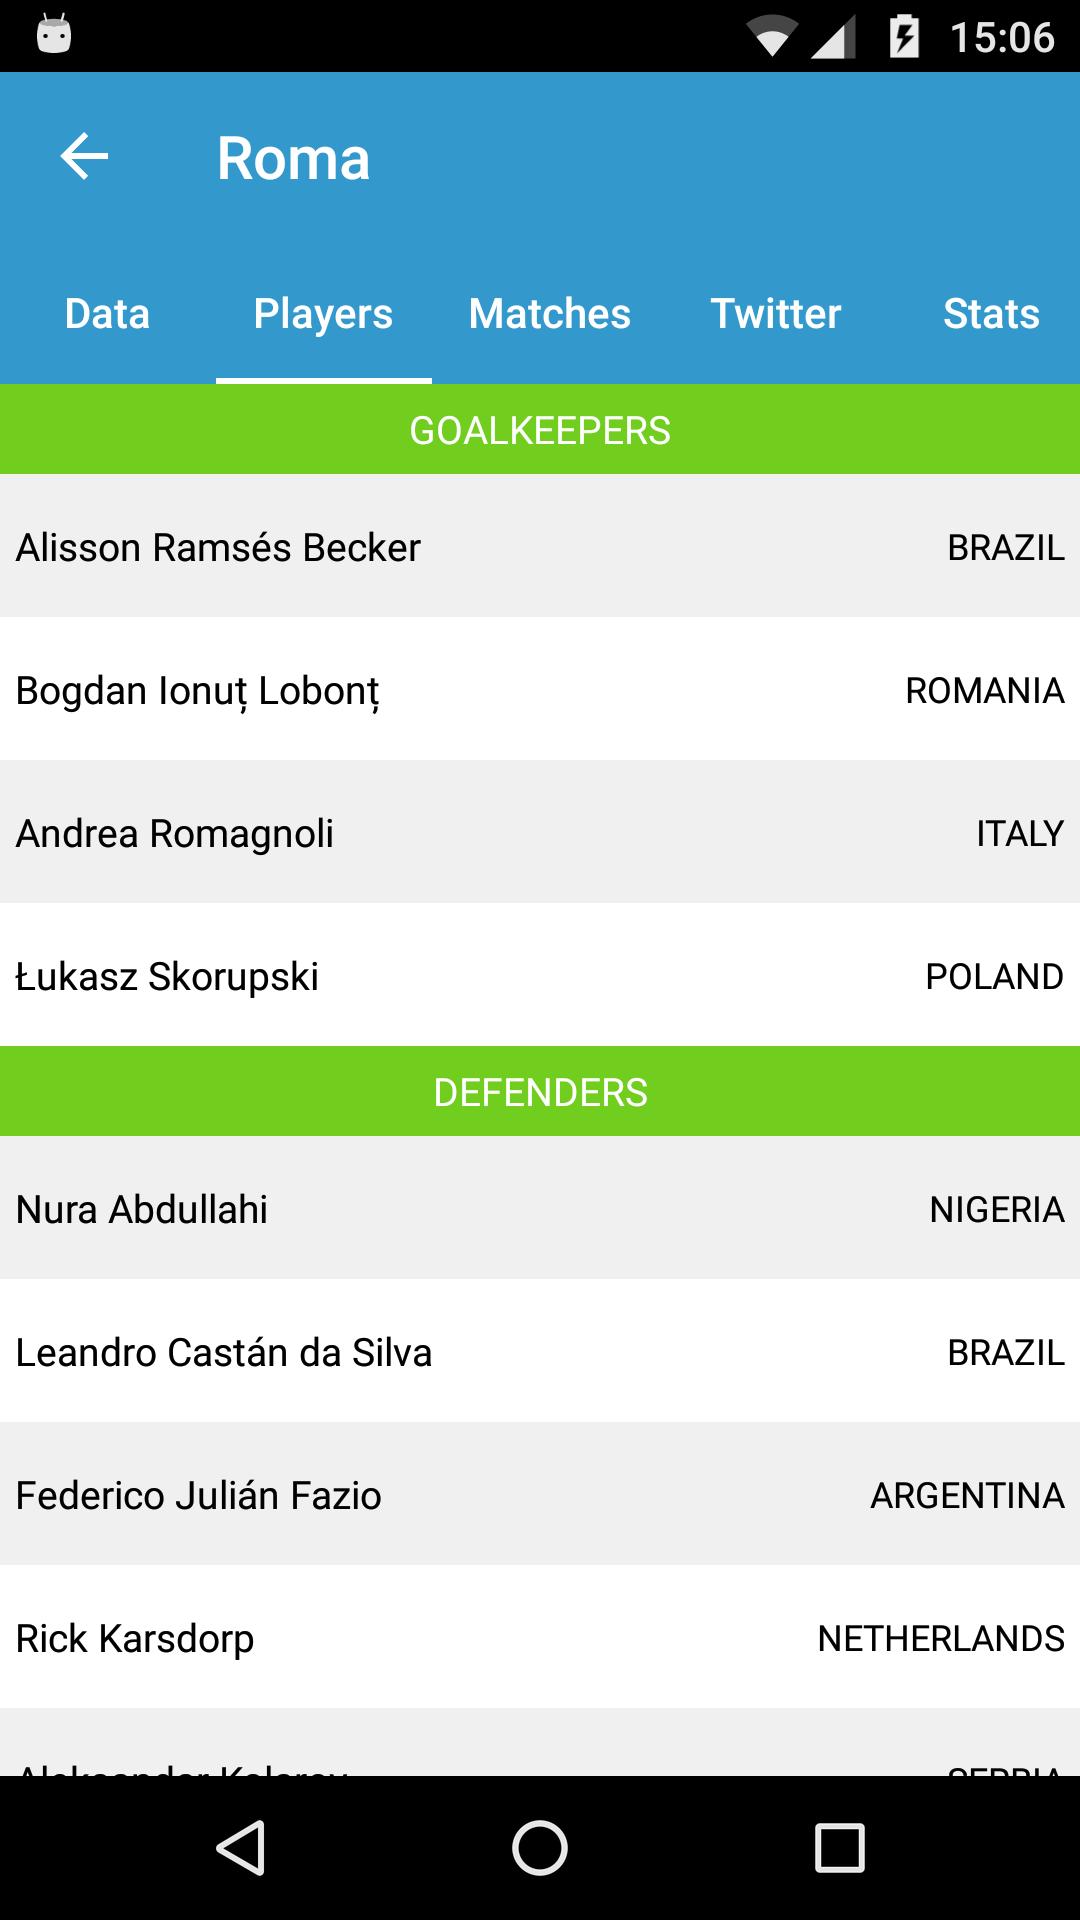Image resolution: width=1080 pixels, height=1920 pixels.
Task: Select defender Nura Abdullahi
Action: click(540, 1209)
